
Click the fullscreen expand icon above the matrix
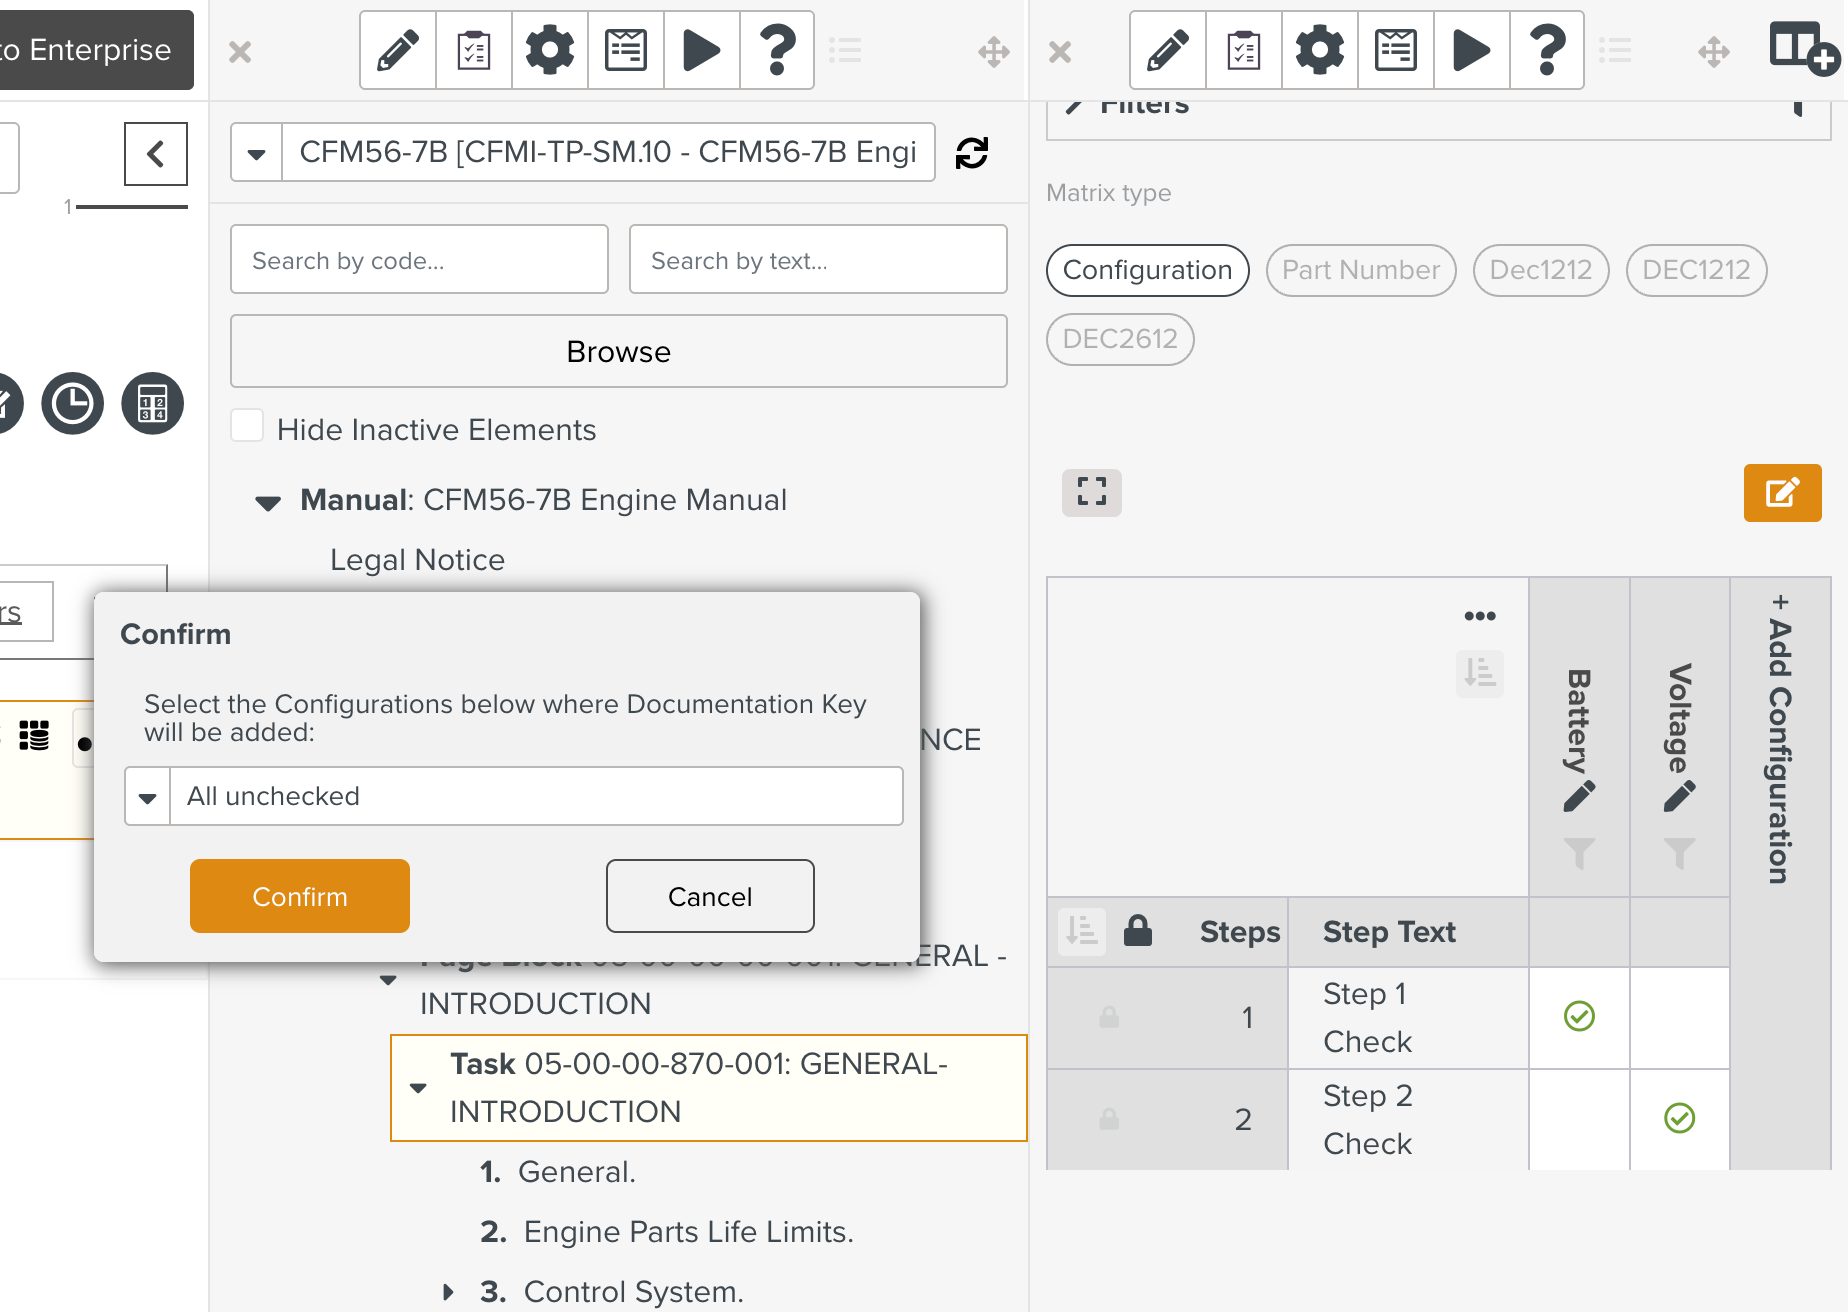[x=1091, y=492]
